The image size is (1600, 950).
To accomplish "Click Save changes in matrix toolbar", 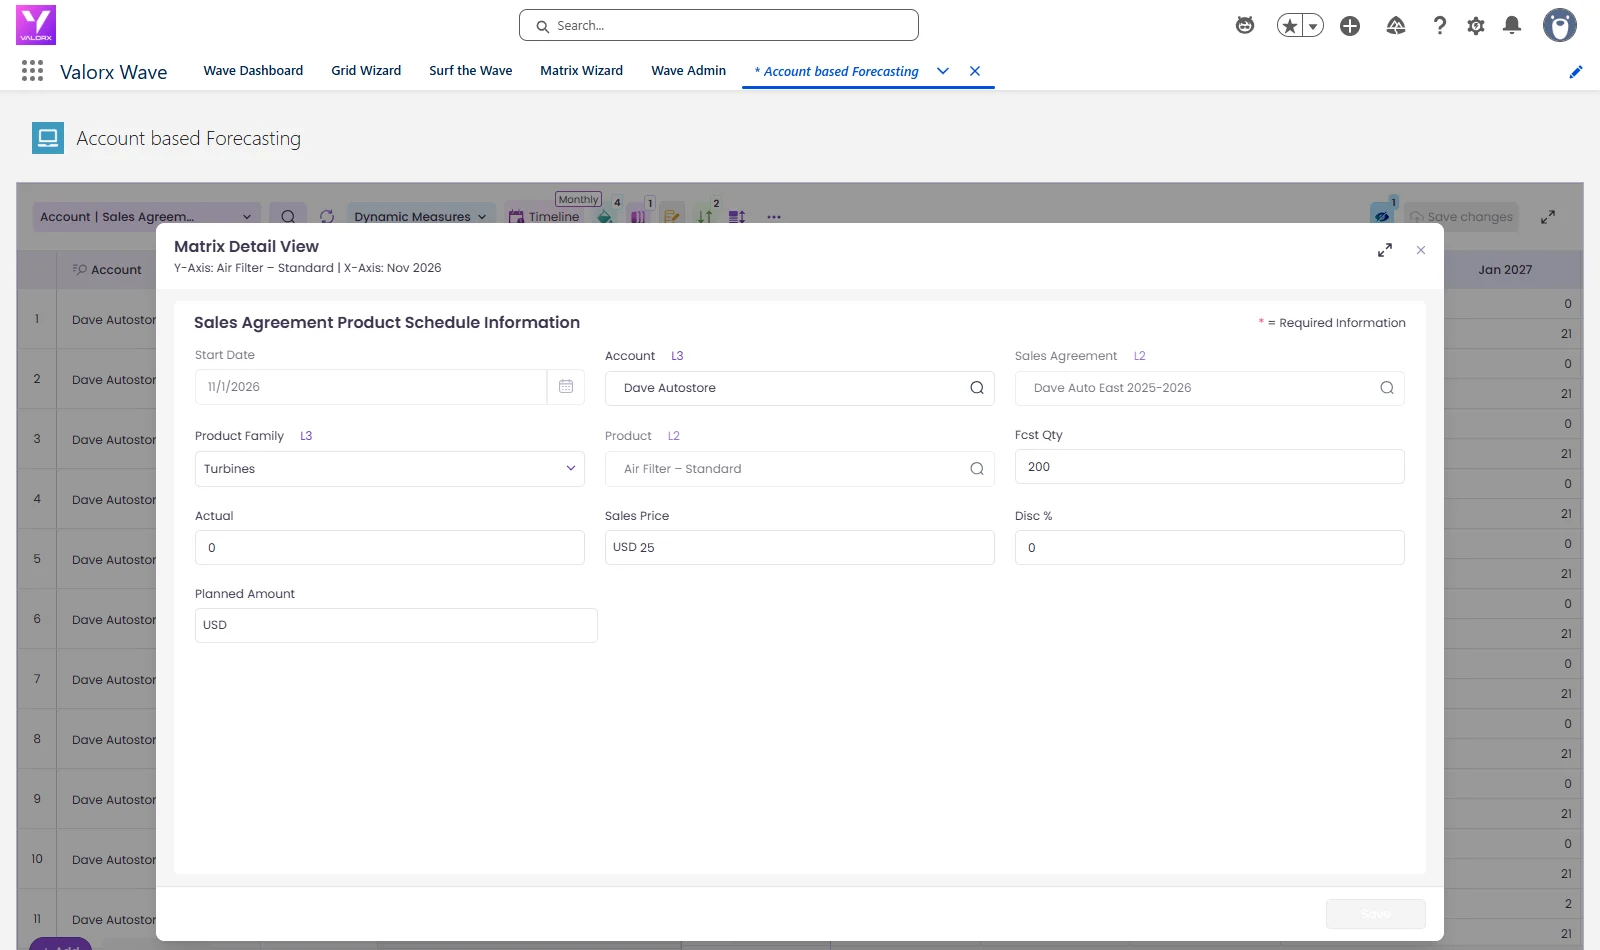I will coord(1461,217).
